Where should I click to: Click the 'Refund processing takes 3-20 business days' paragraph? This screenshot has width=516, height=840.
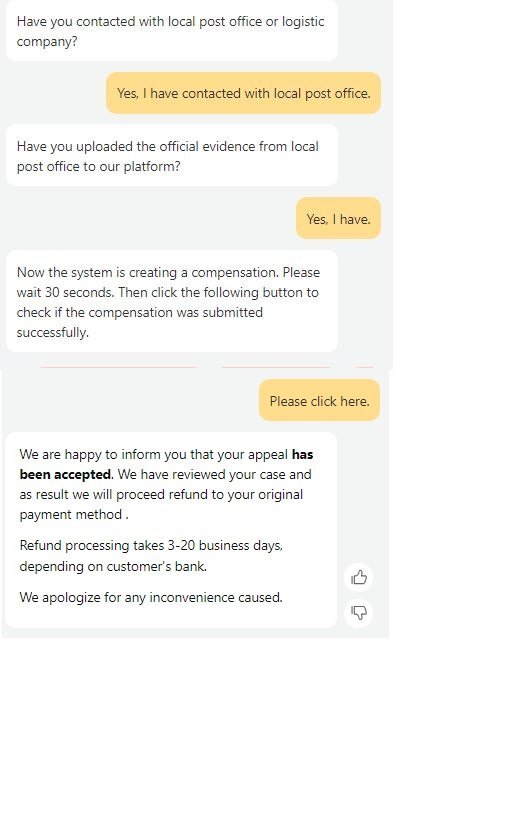coord(151,556)
